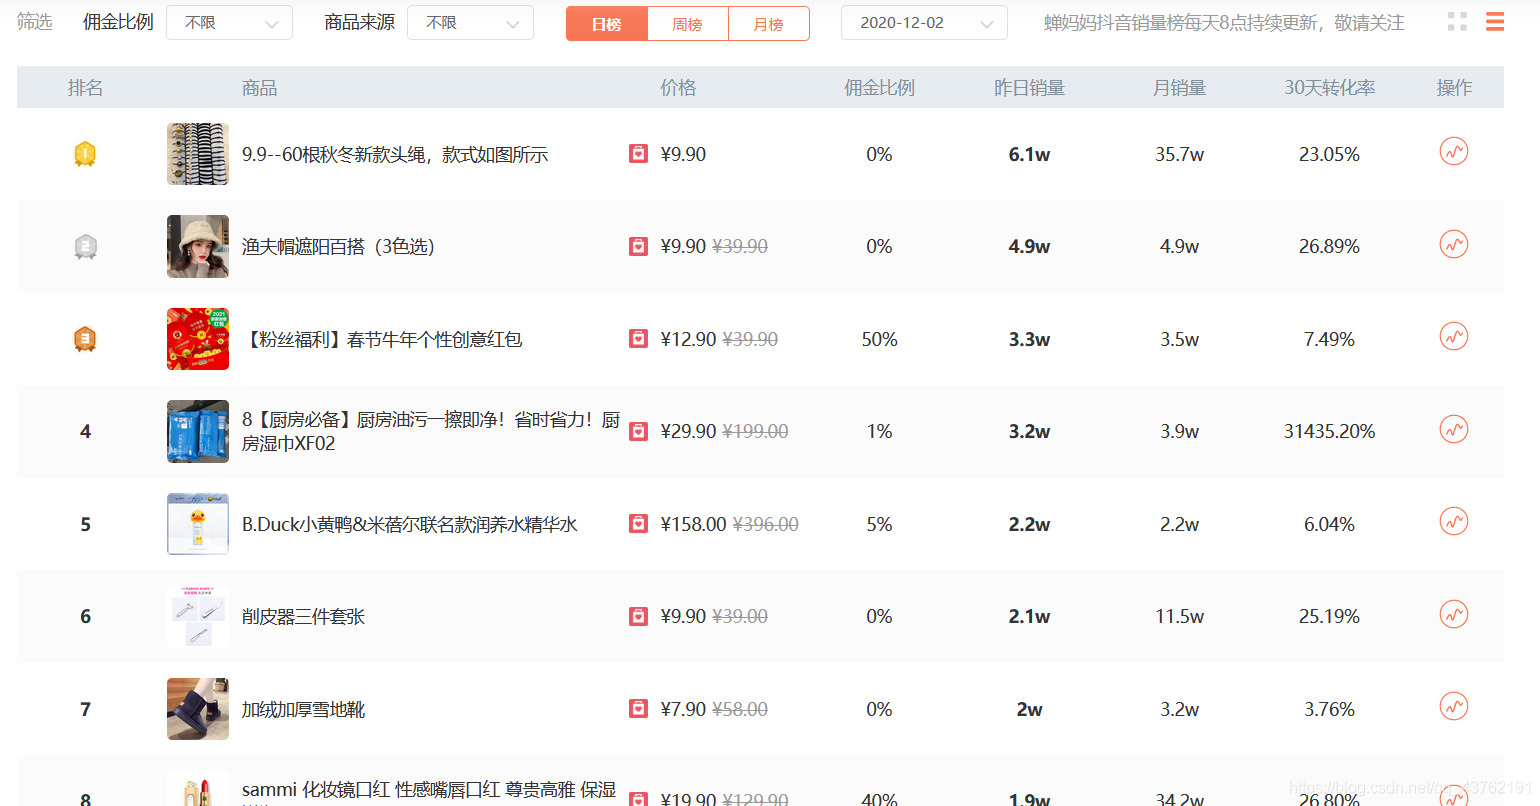Click the 商品 column header
The image size is (1540, 806).
(x=259, y=88)
